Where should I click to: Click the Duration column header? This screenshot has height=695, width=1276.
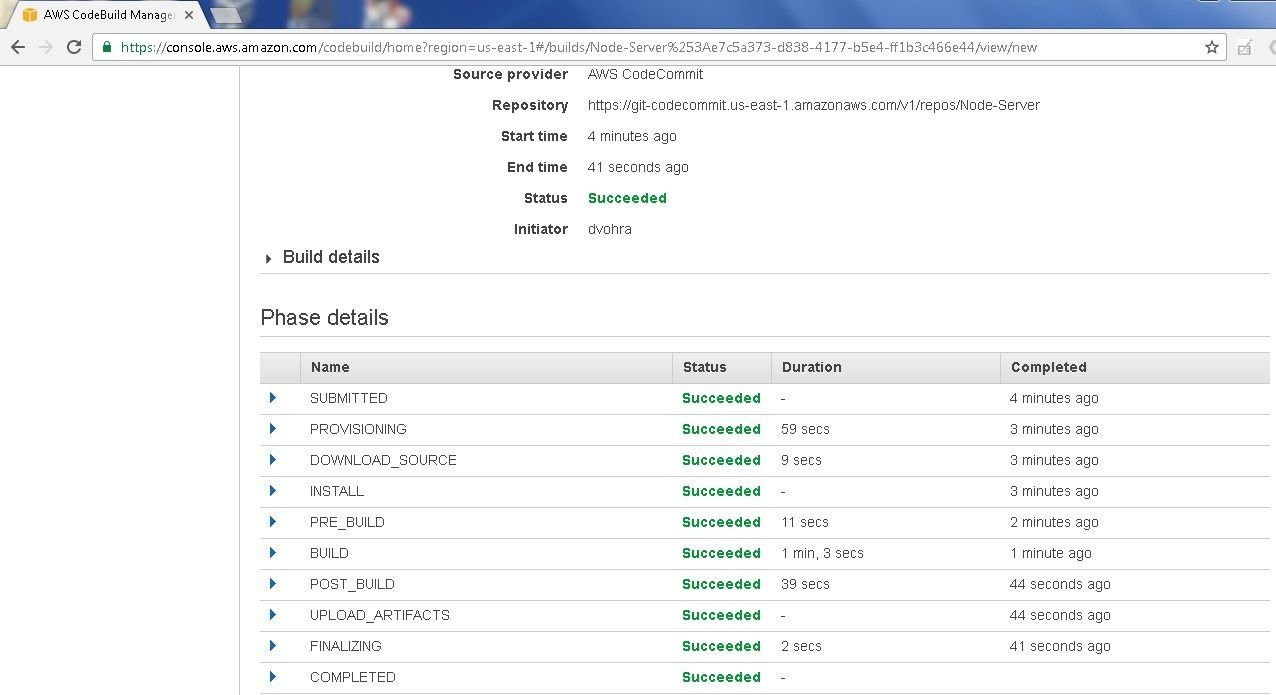tap(886, 367)
